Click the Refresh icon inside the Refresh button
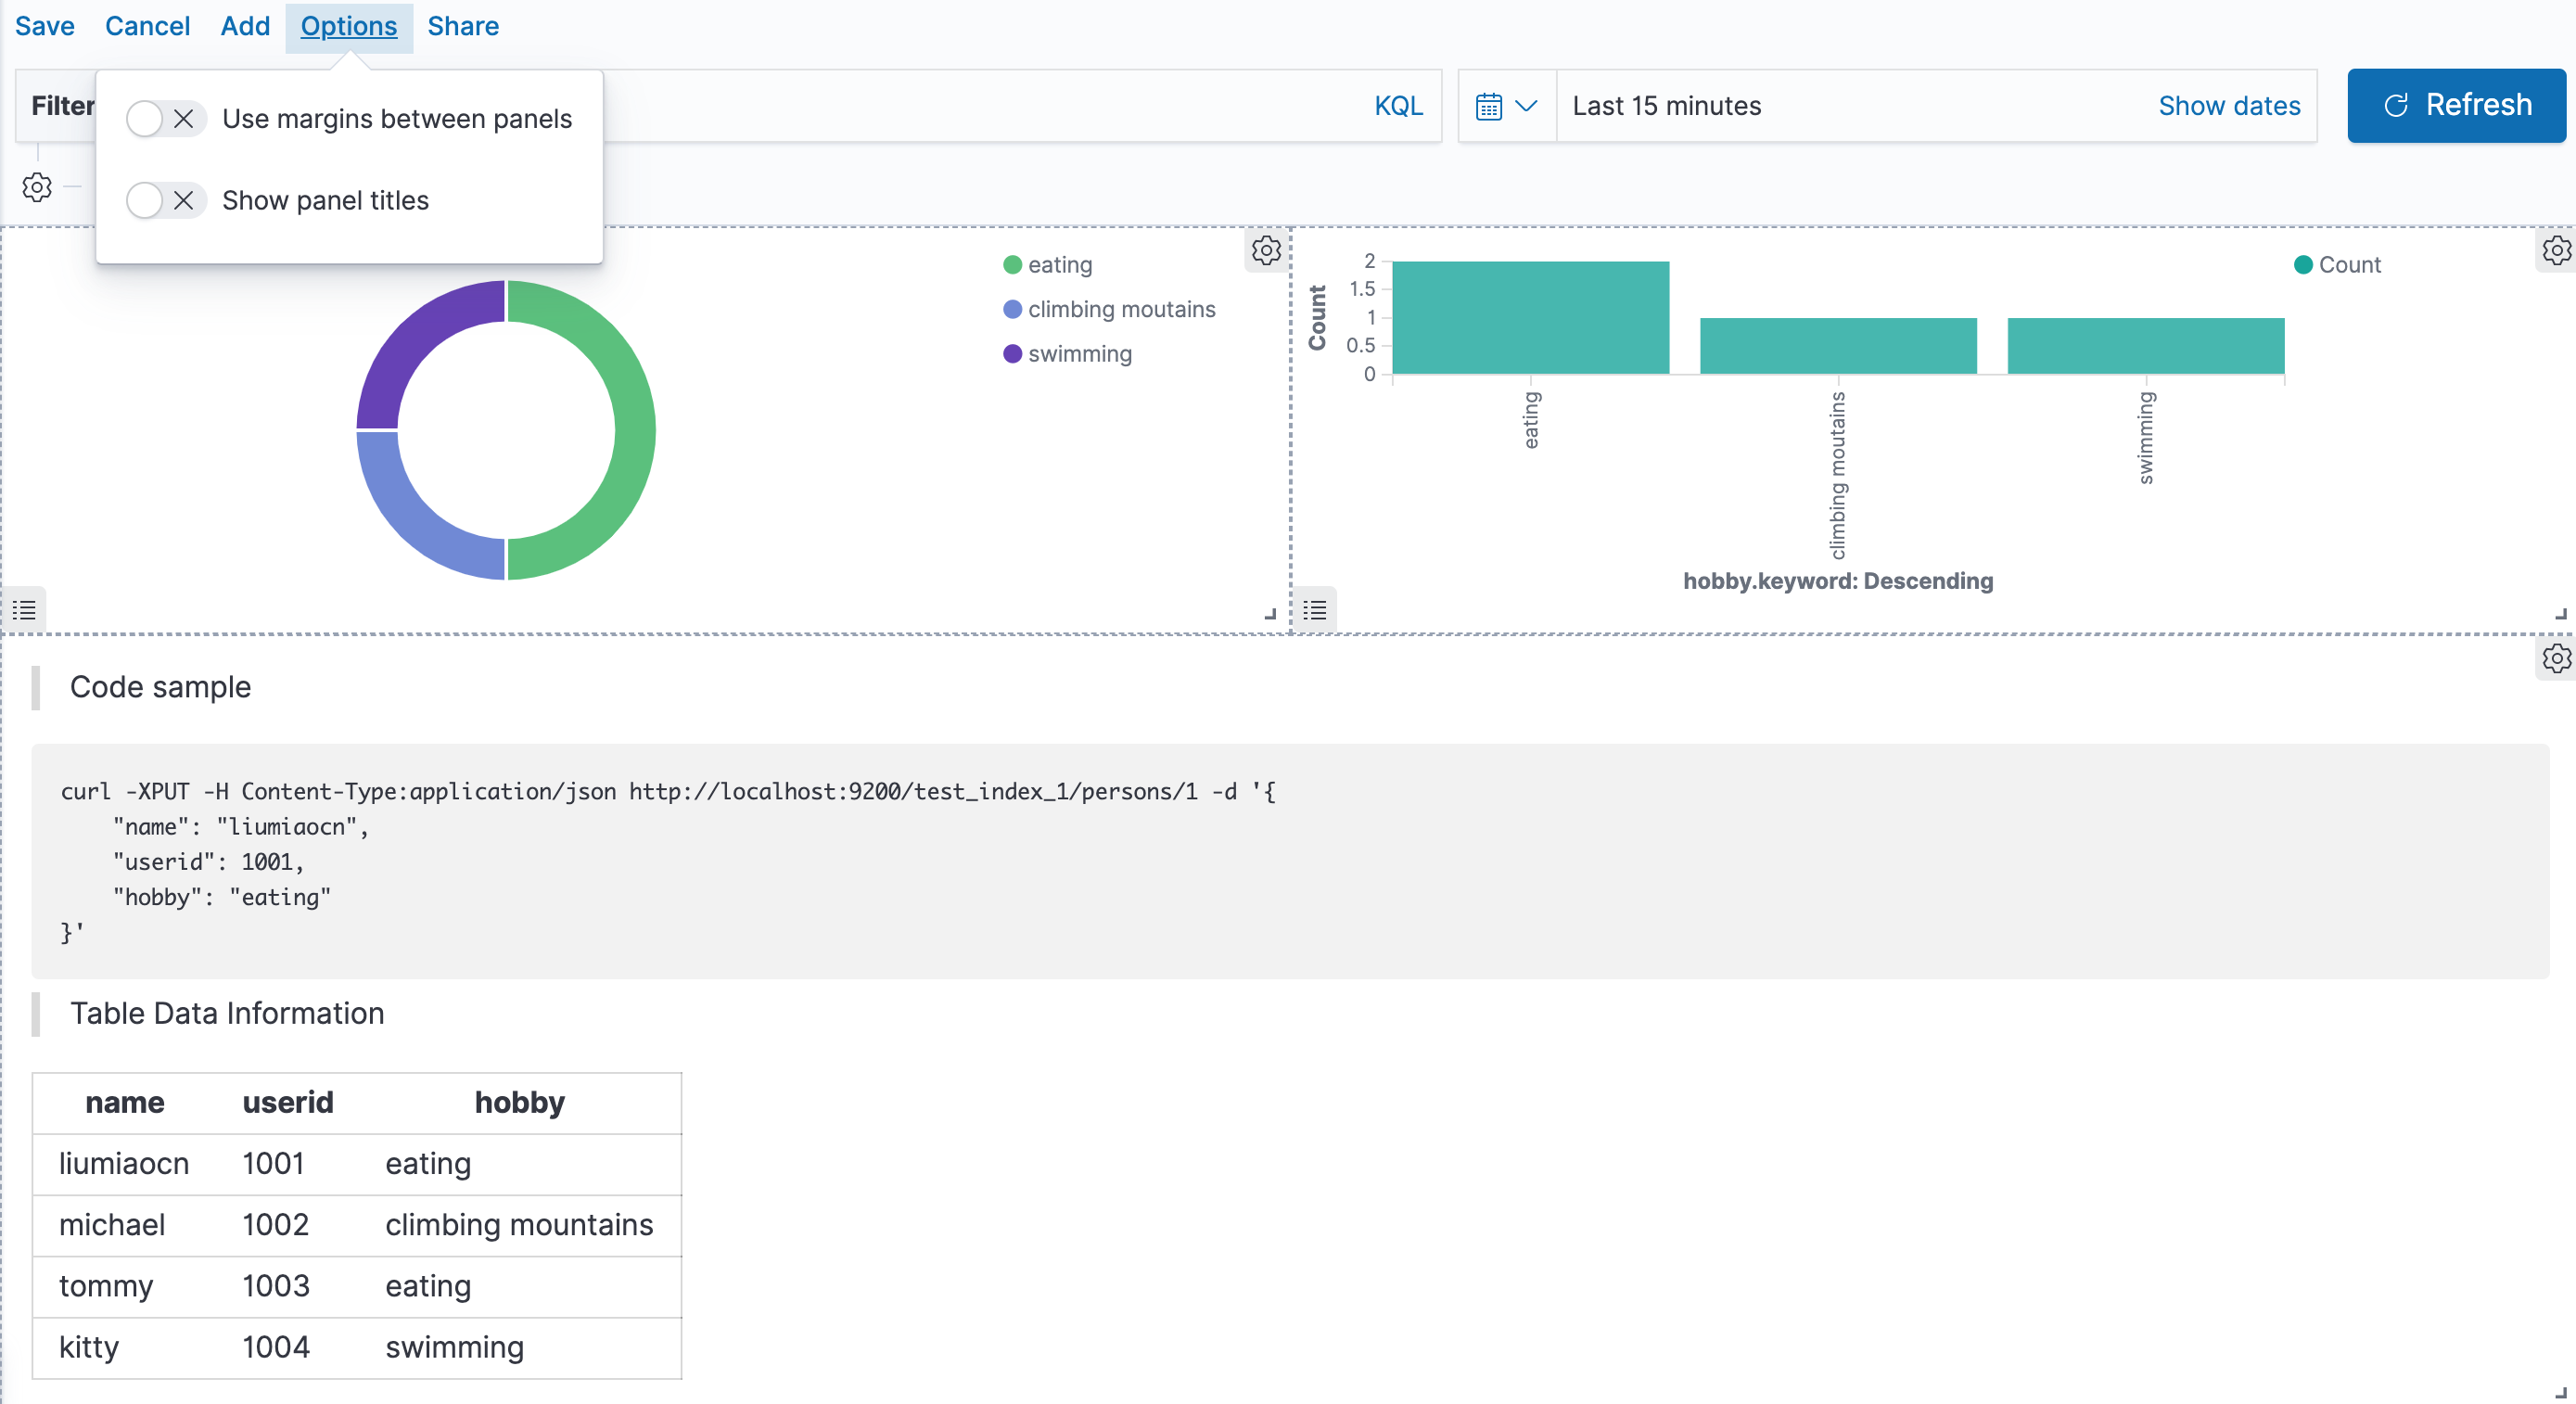The height and width of the screenshot is (1404, 2576). [x=2399, y=105]
